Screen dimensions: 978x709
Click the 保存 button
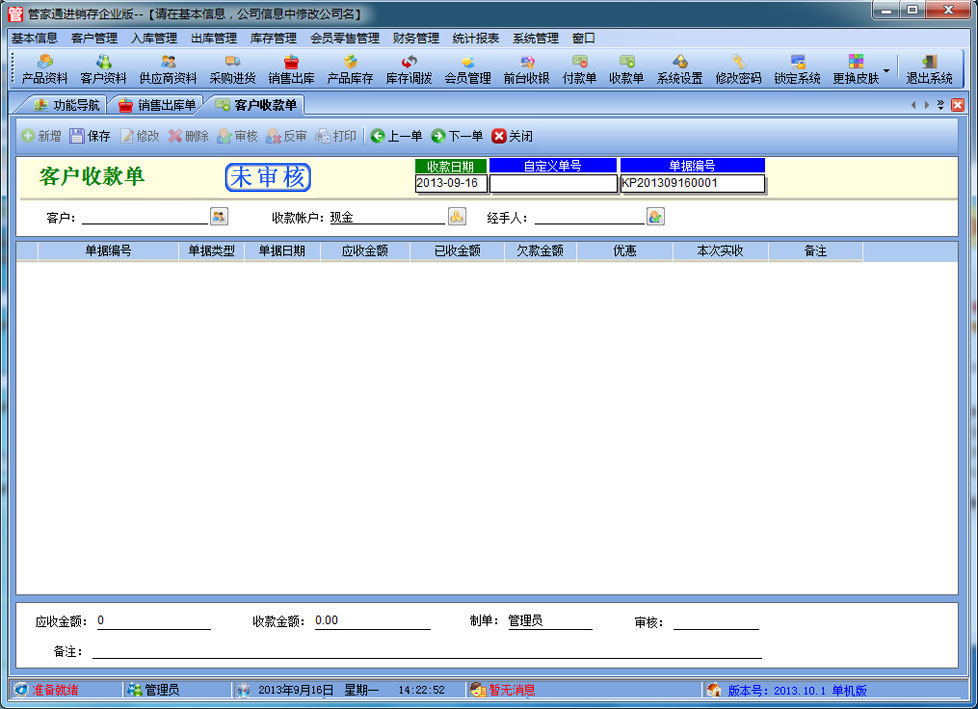click(89, 136)
